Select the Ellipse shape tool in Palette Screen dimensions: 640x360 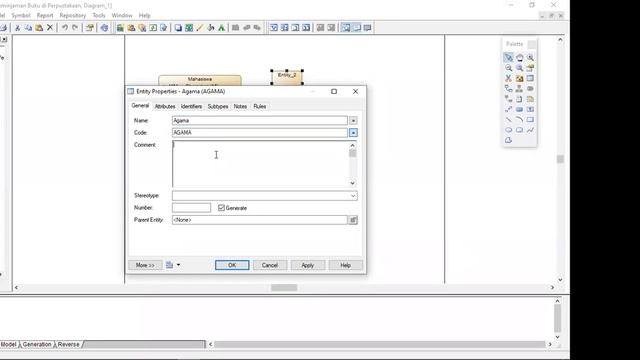508,130
